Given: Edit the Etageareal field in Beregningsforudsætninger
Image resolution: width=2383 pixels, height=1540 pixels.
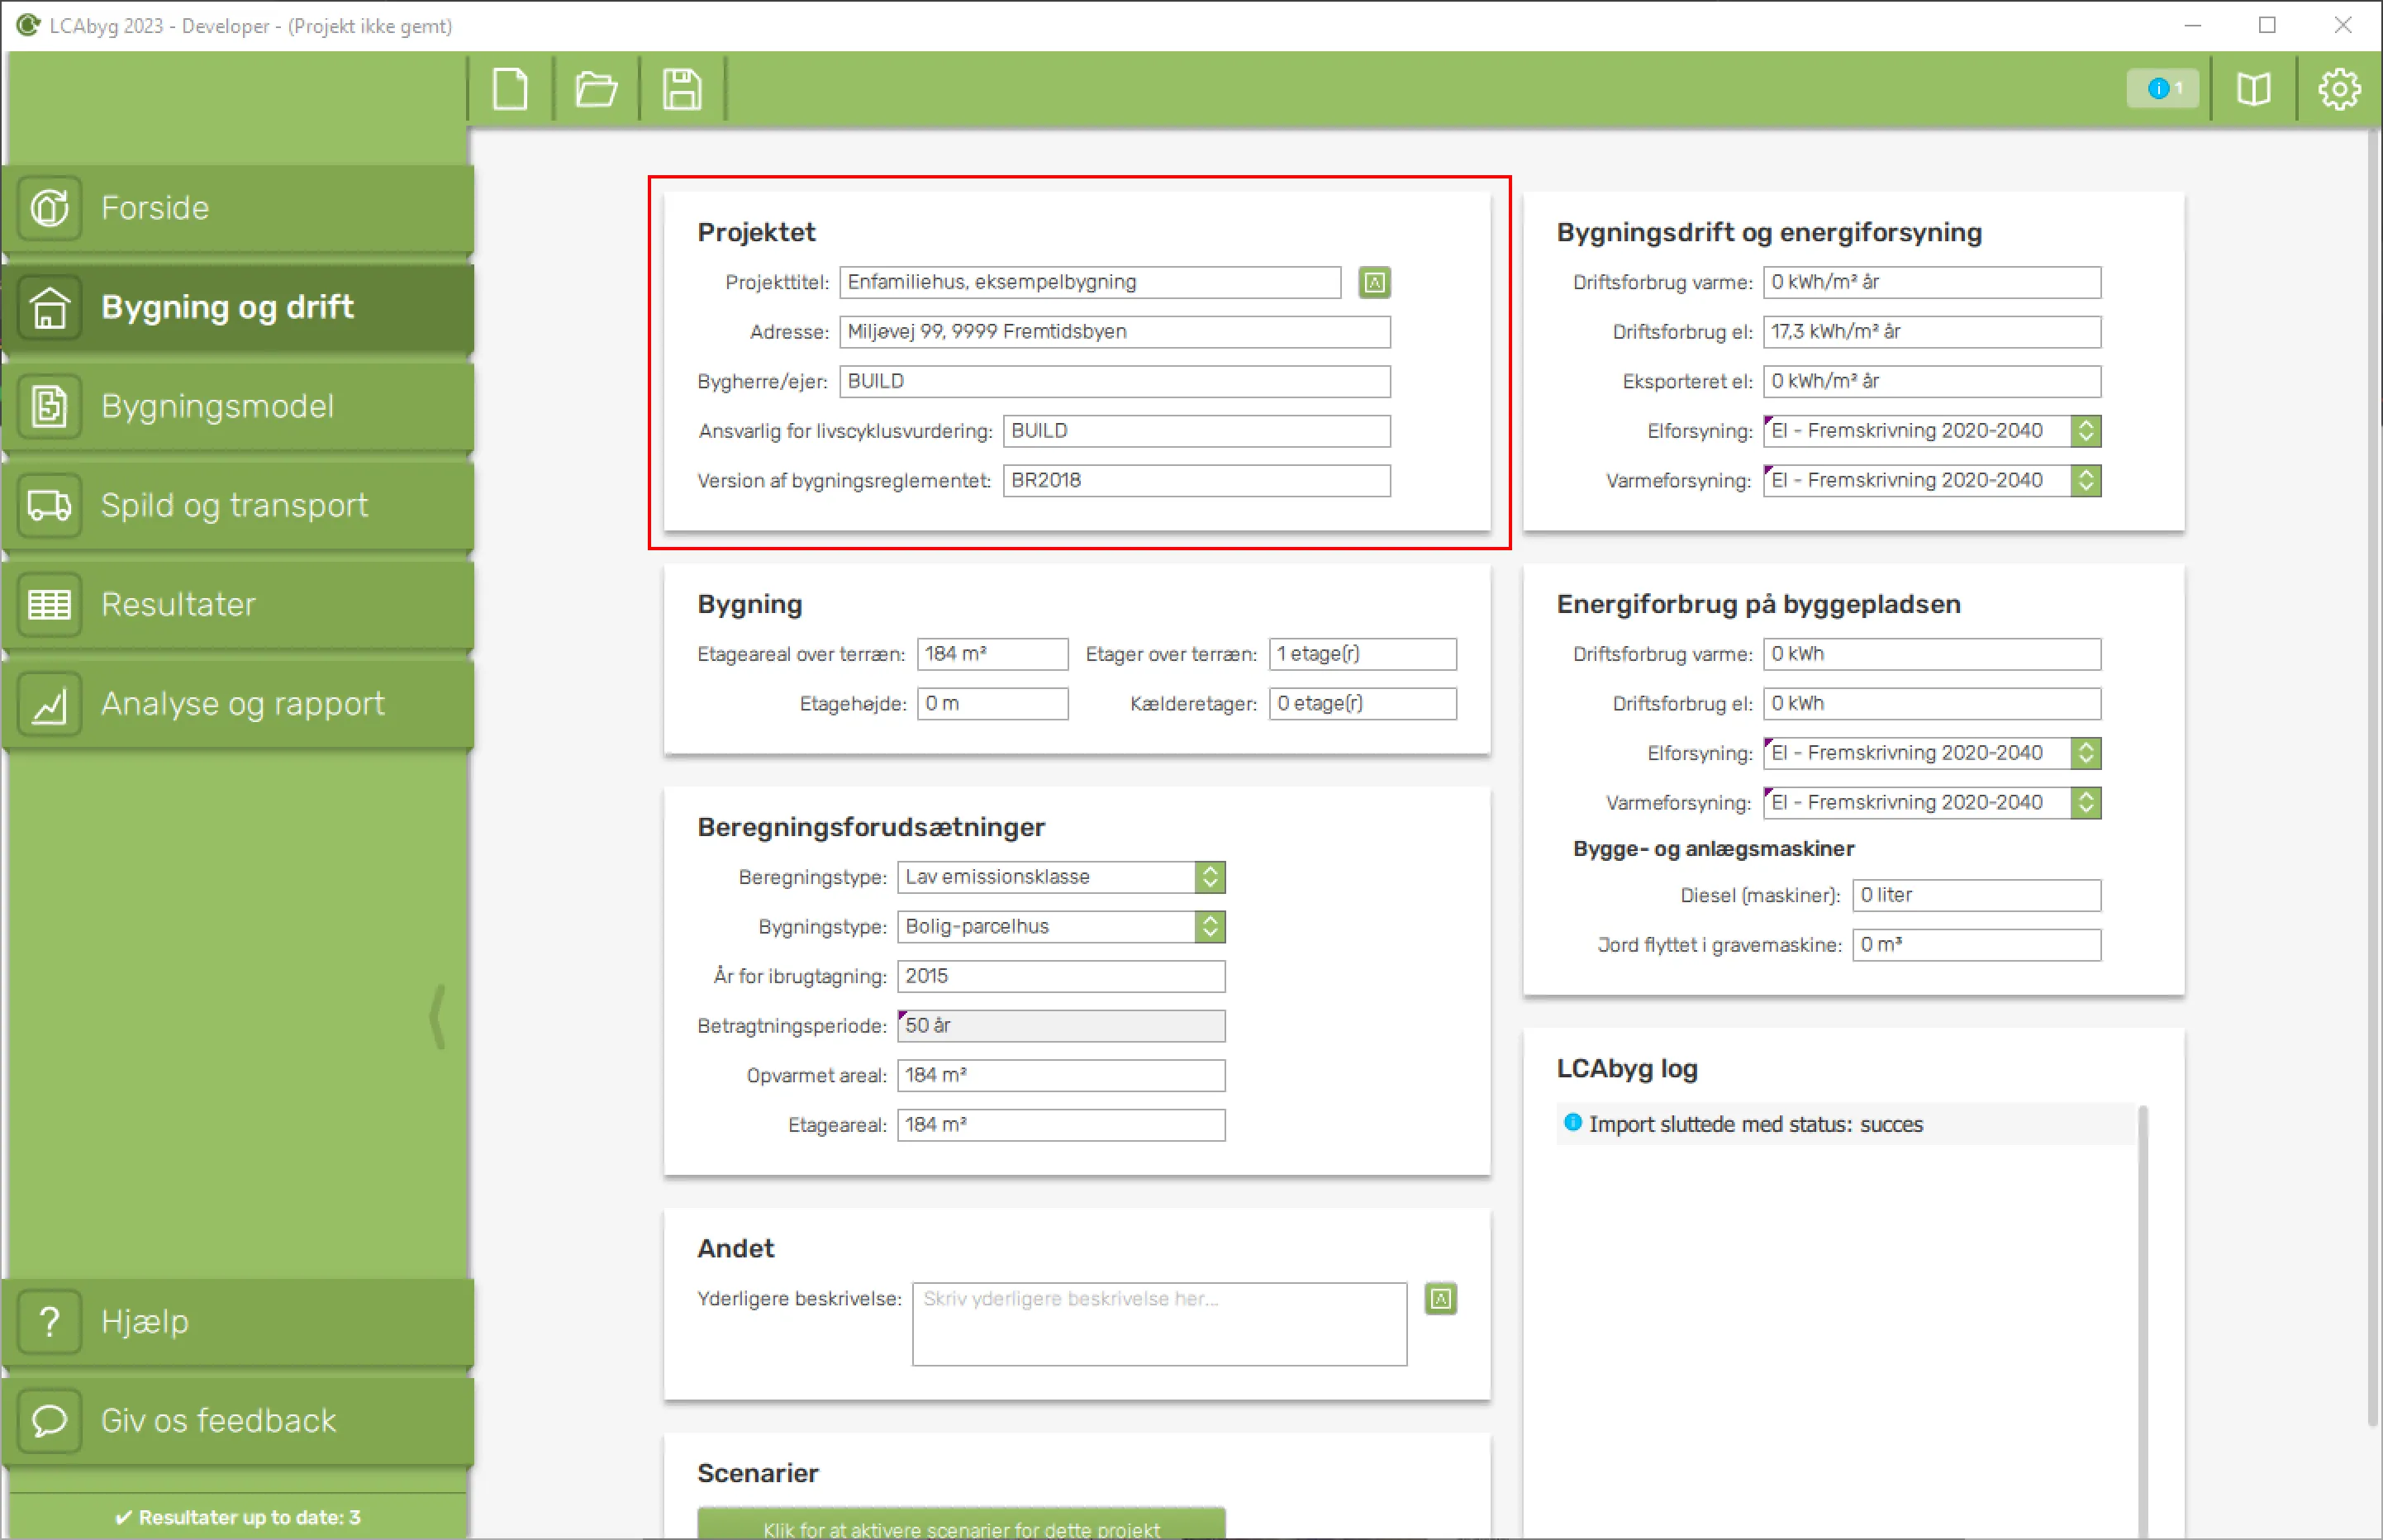Looking at the screenshot, I should (1061, 1125).
